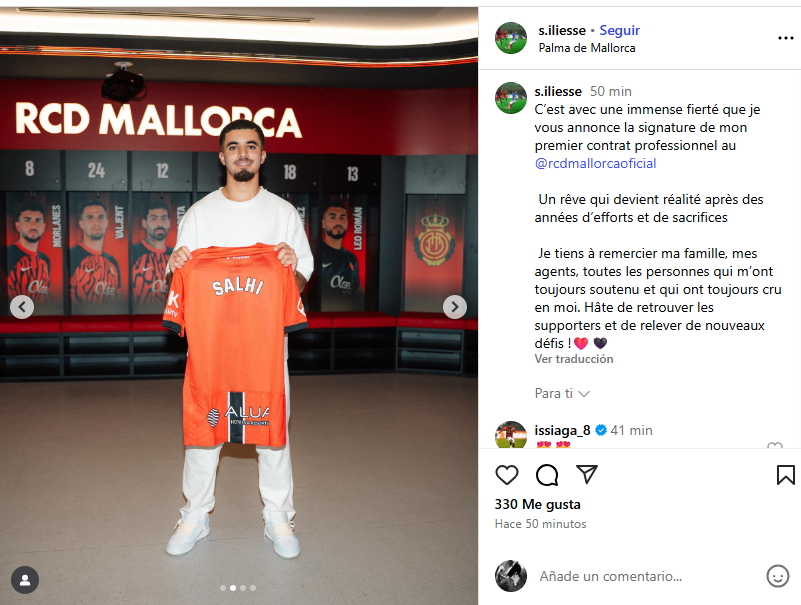Share the post via paper plane icon
Image resolution: width=801 pixels, height=605 pixels.
pos(586,474)
